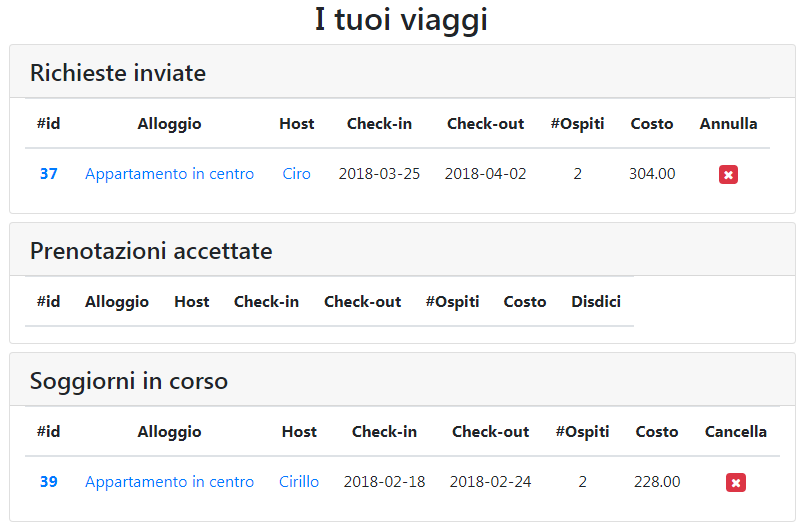803x529 pixels.
Task: Click Check-in header in Richieste inviate table
Action: point(379,123)
